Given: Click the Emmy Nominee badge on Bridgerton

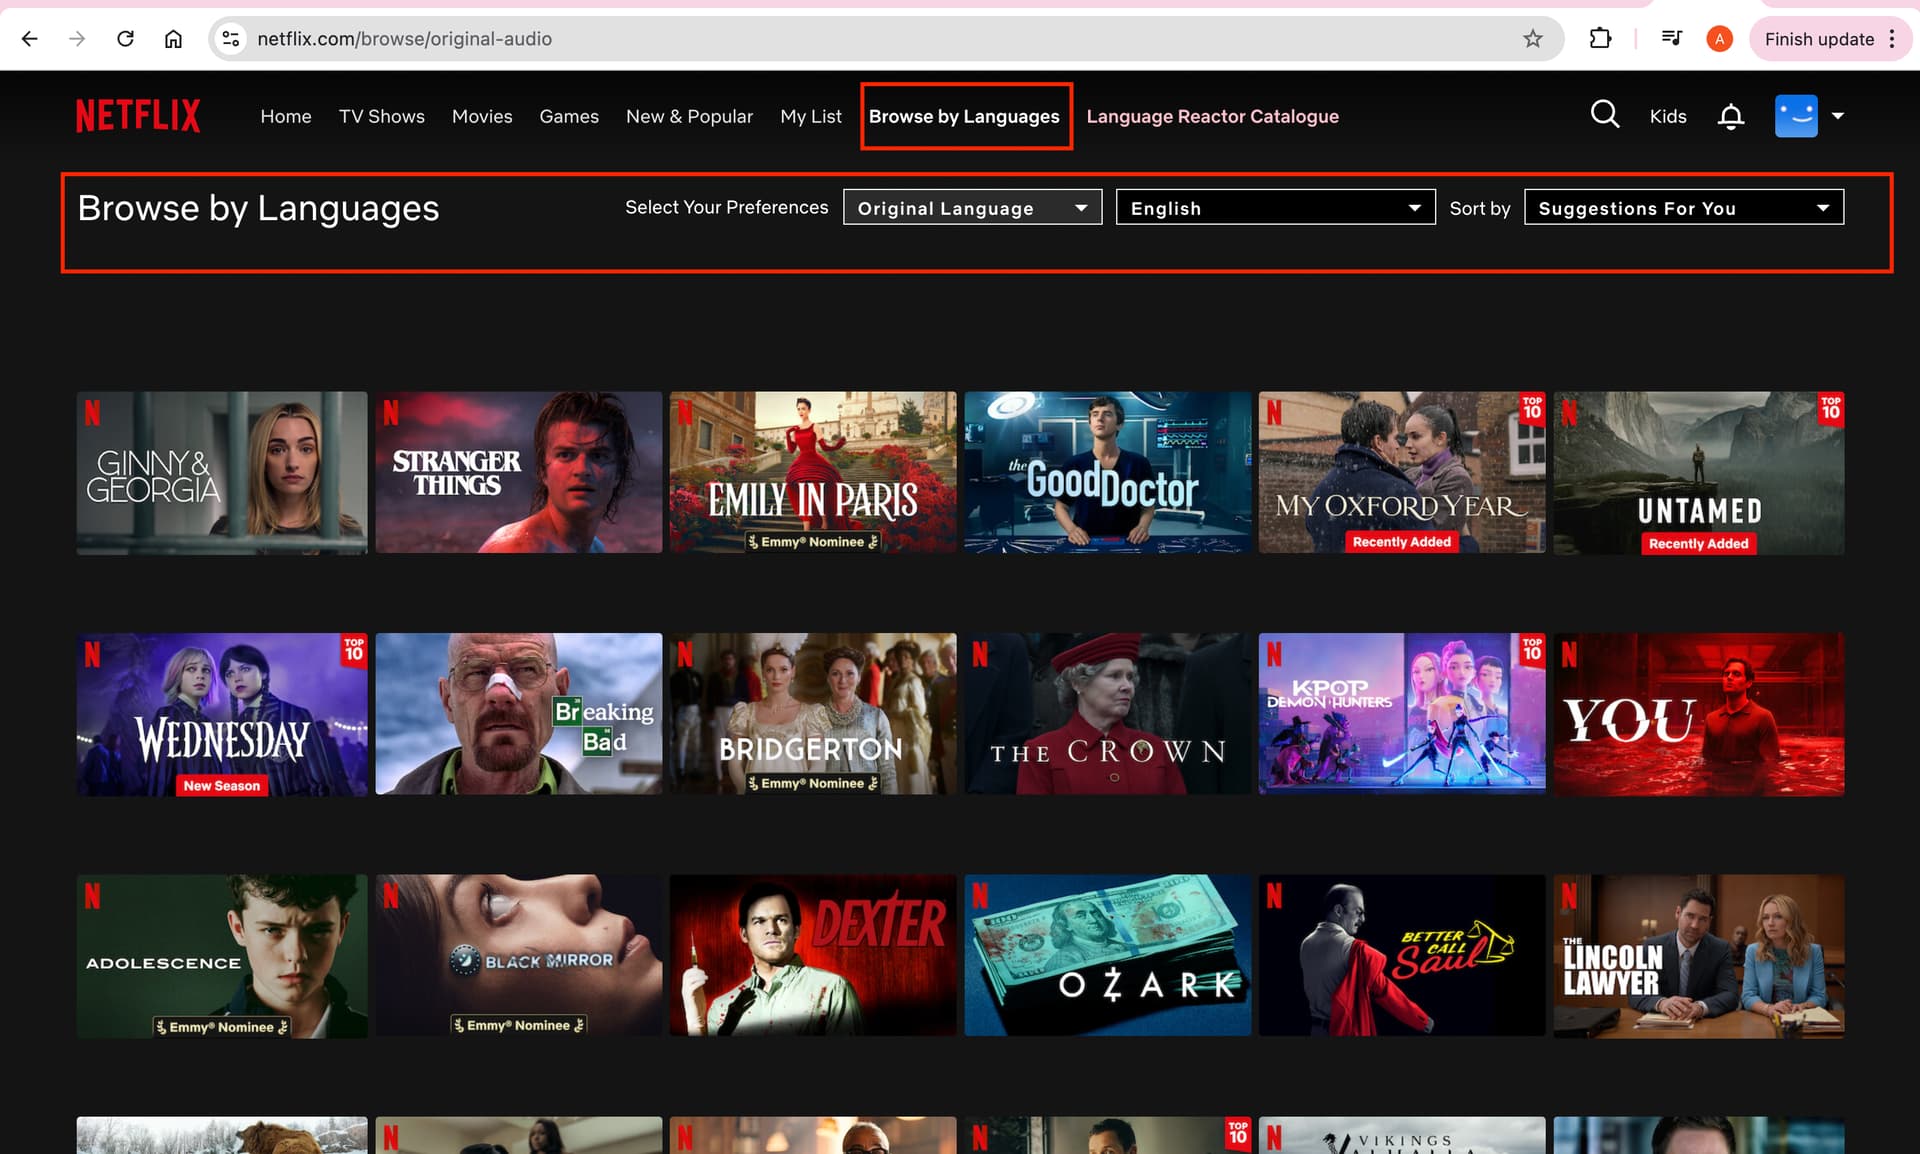Looking at the screenshot, I should point(813,784).
